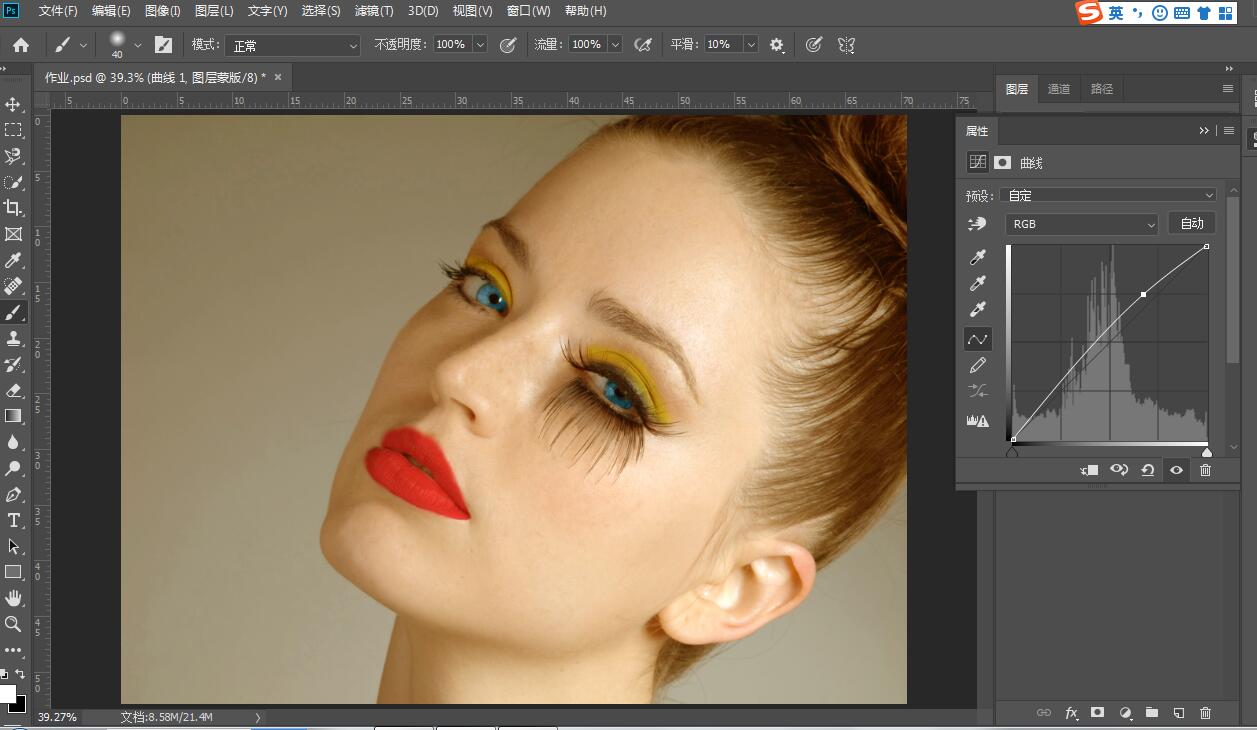The image size is (1257, 730).
Task: Delete the curves adjustment layer with trash icon
Action: (x=1205, y=470)
